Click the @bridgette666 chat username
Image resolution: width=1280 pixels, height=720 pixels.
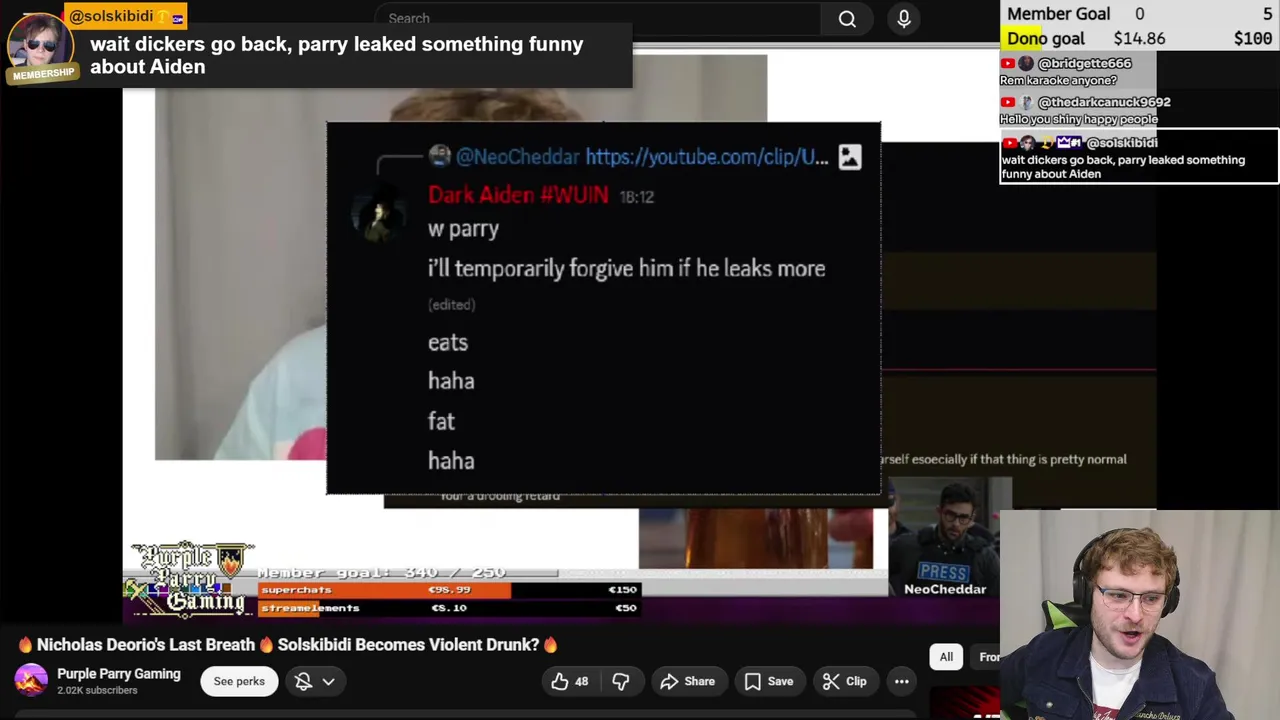(x=1085, y=63)
